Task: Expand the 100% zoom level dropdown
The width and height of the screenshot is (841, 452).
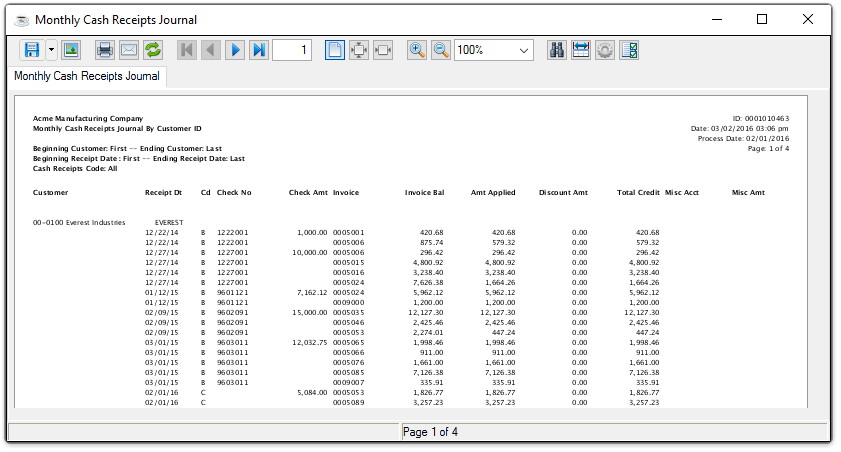Action: 525,50
